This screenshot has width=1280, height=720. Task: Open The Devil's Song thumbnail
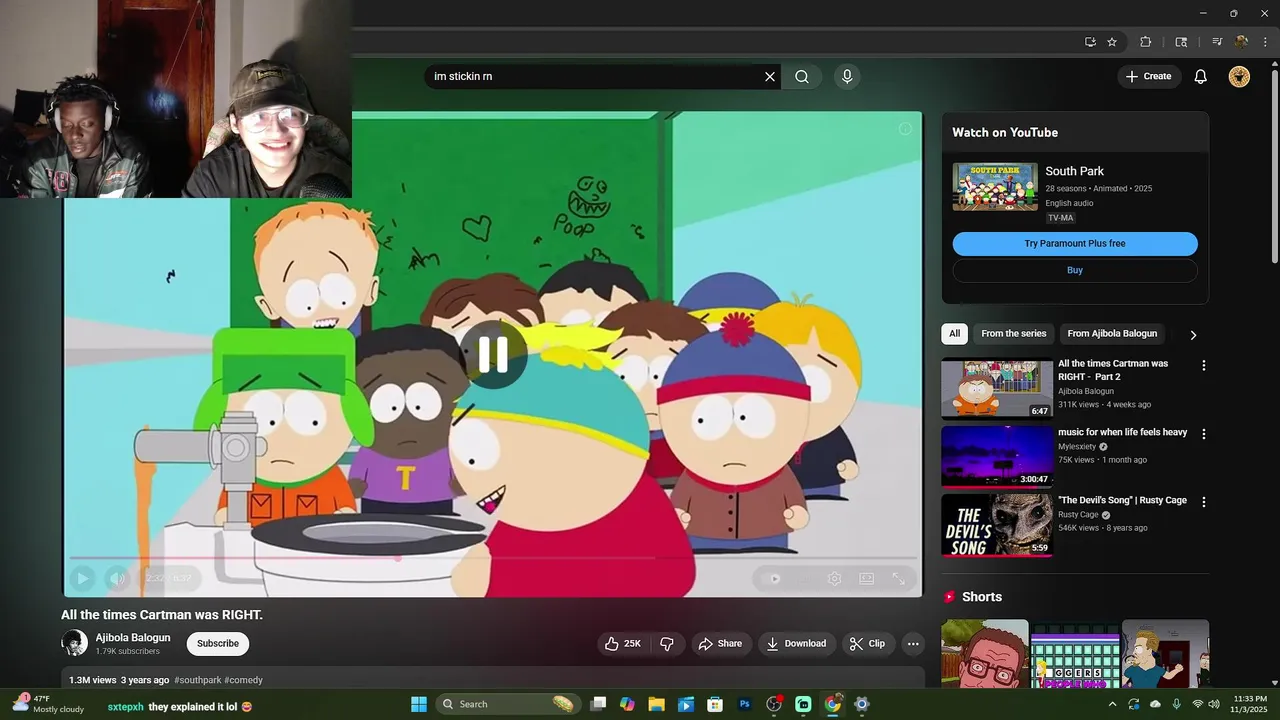click(x=997, y=525)
